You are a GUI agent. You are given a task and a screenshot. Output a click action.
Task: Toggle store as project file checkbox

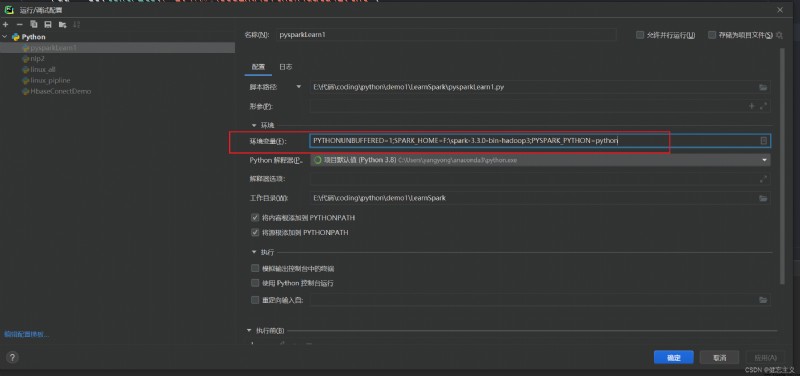712,35
